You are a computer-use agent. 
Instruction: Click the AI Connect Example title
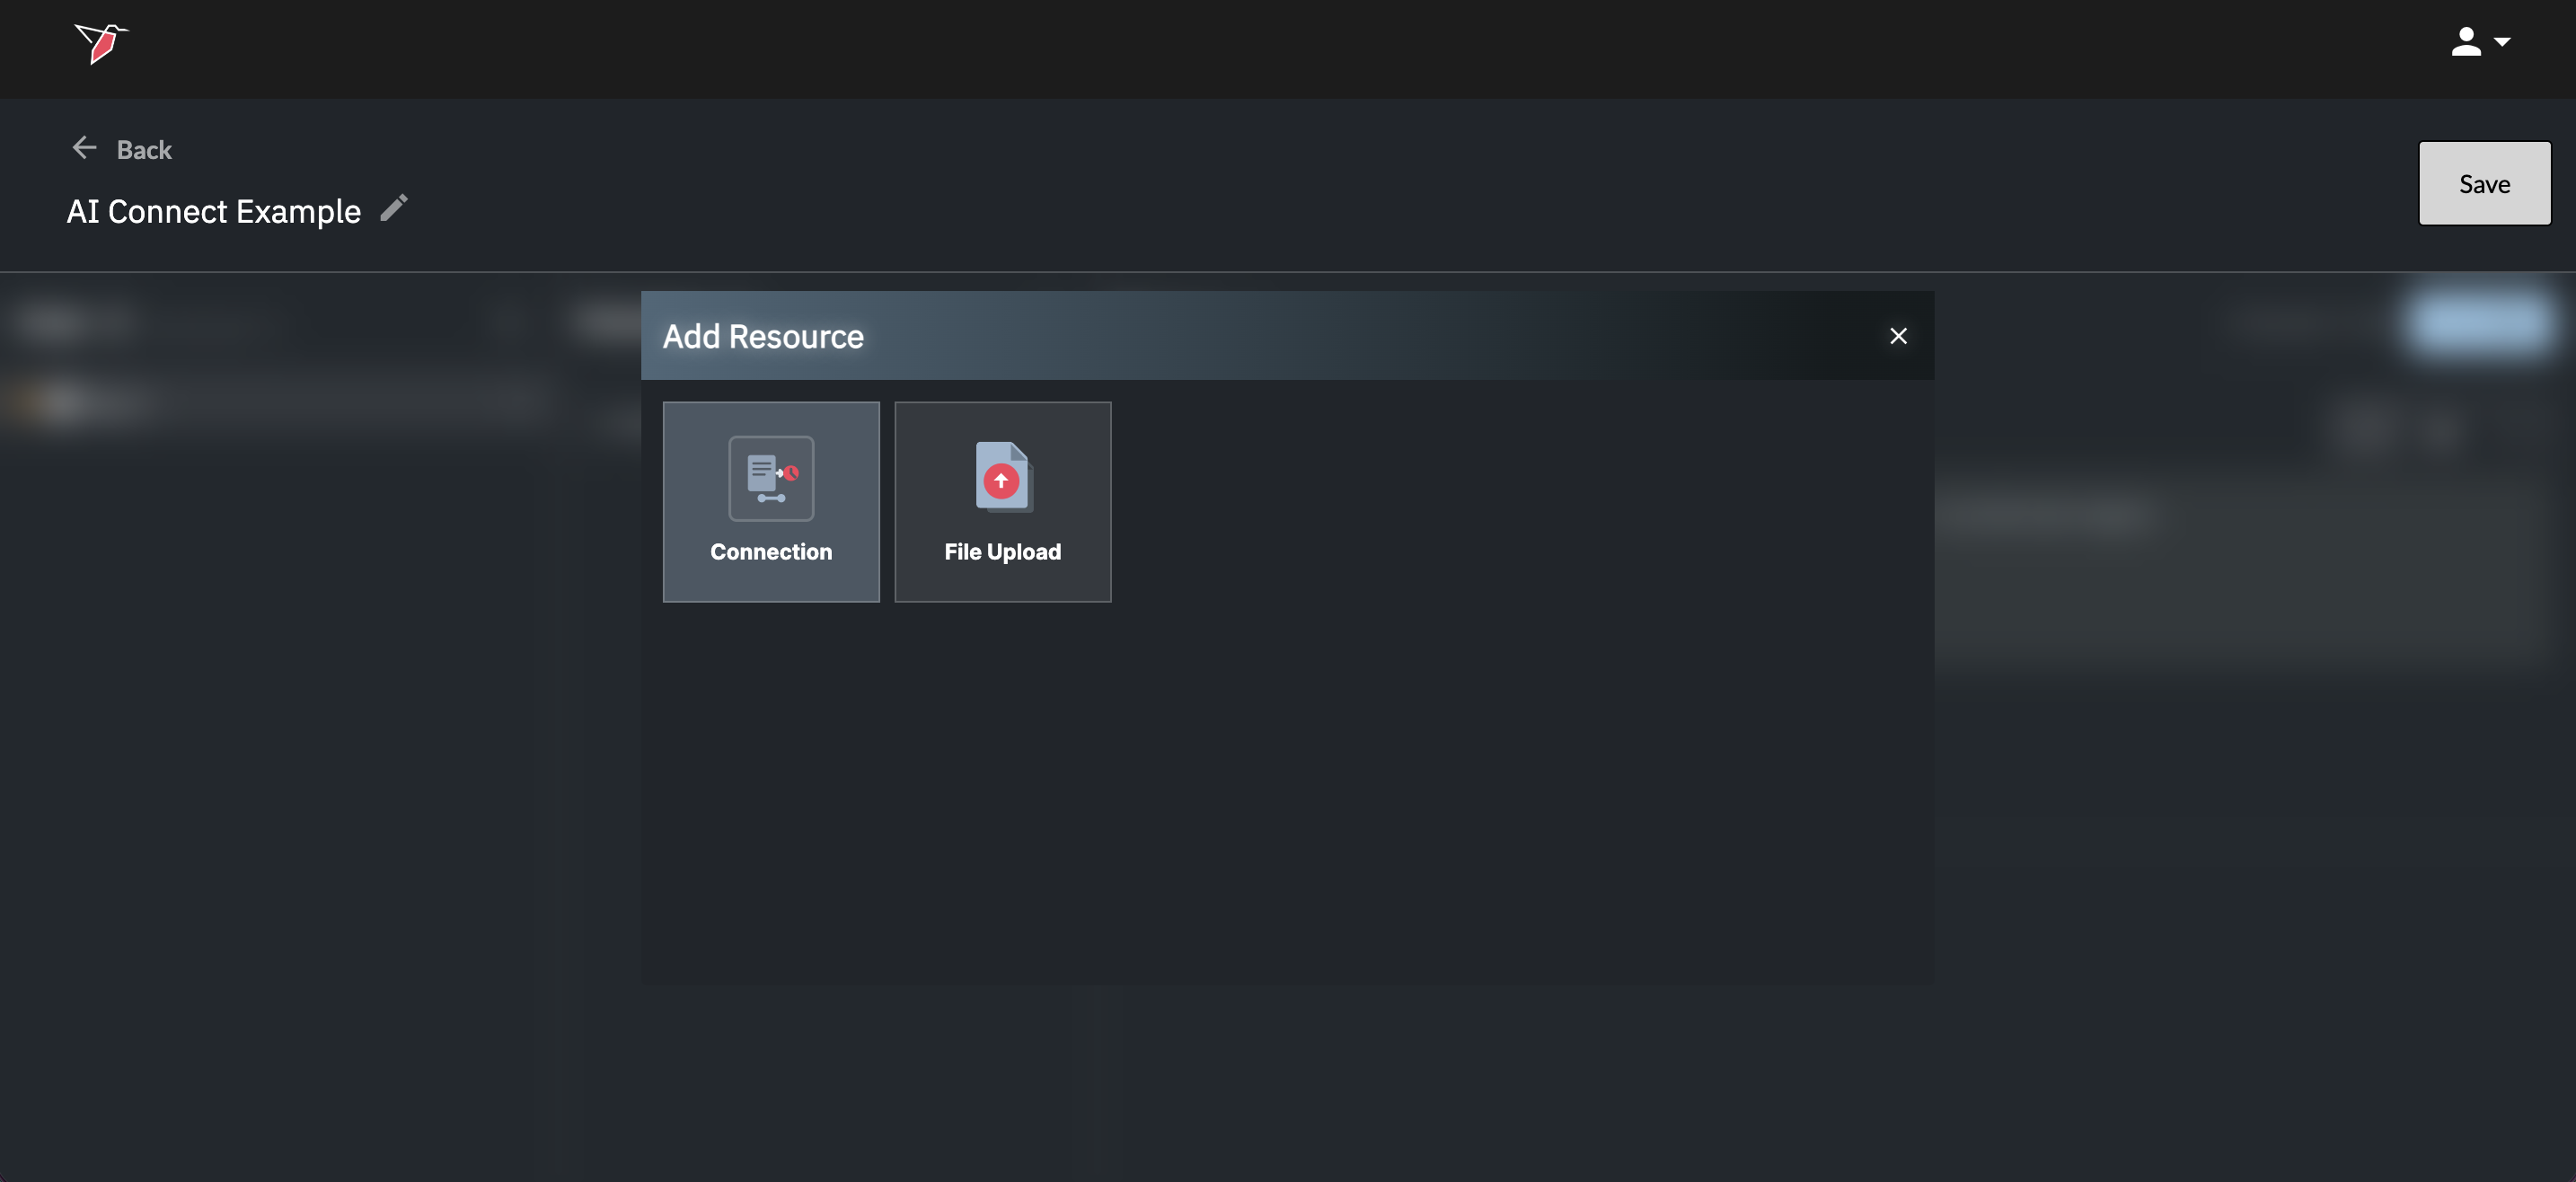point(213,211)
